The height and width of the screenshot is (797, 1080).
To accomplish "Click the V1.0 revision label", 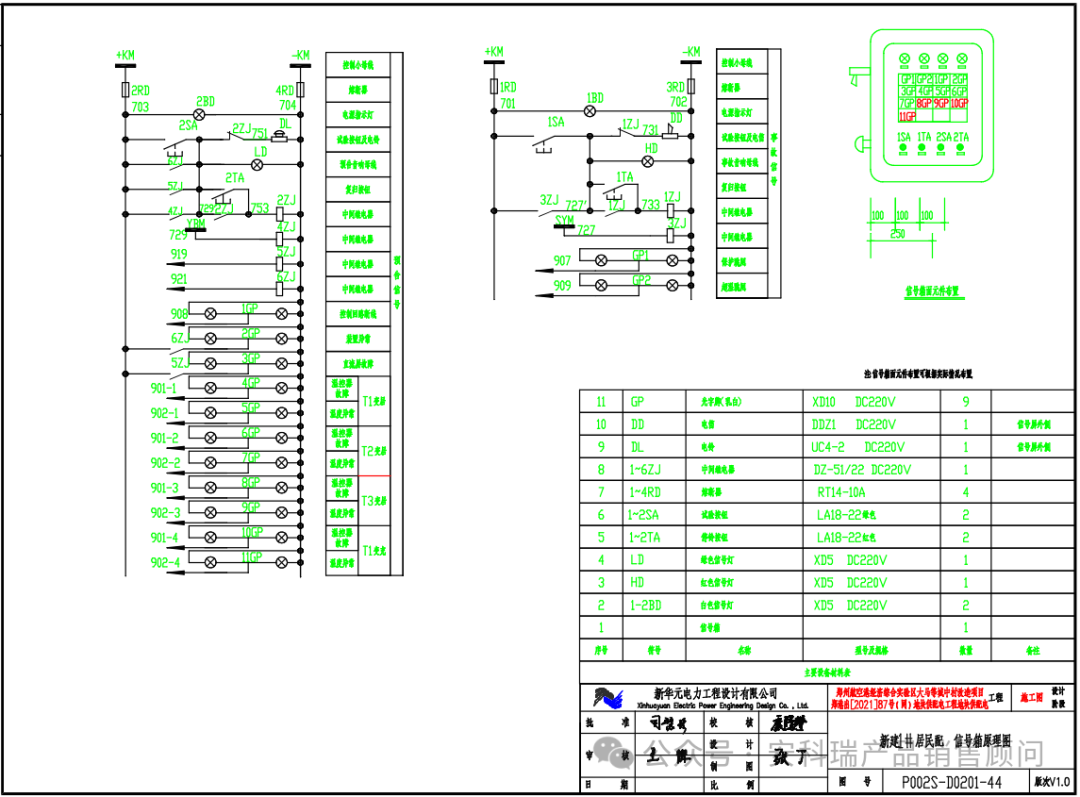I will click(x=1059, y=782).
